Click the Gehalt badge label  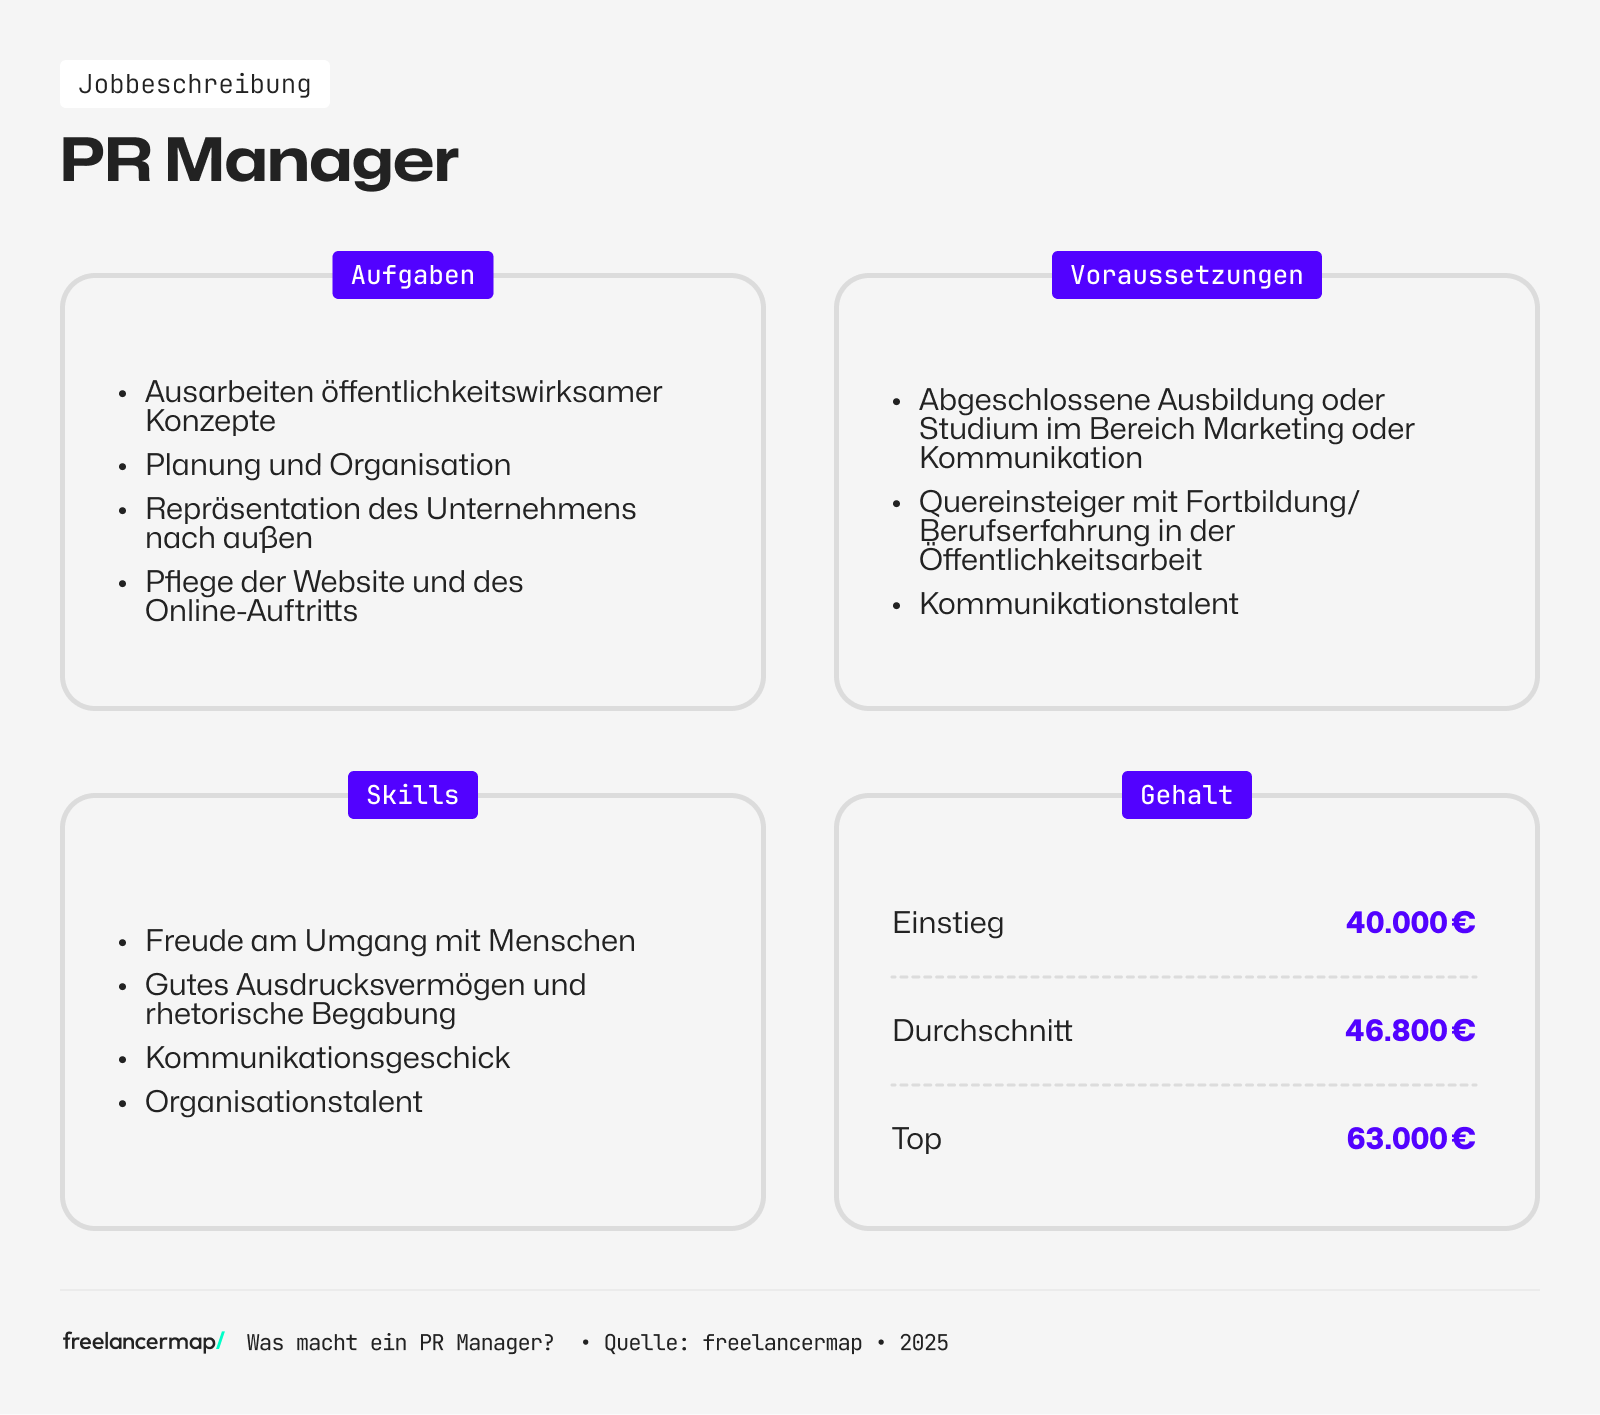(1186, 794)
